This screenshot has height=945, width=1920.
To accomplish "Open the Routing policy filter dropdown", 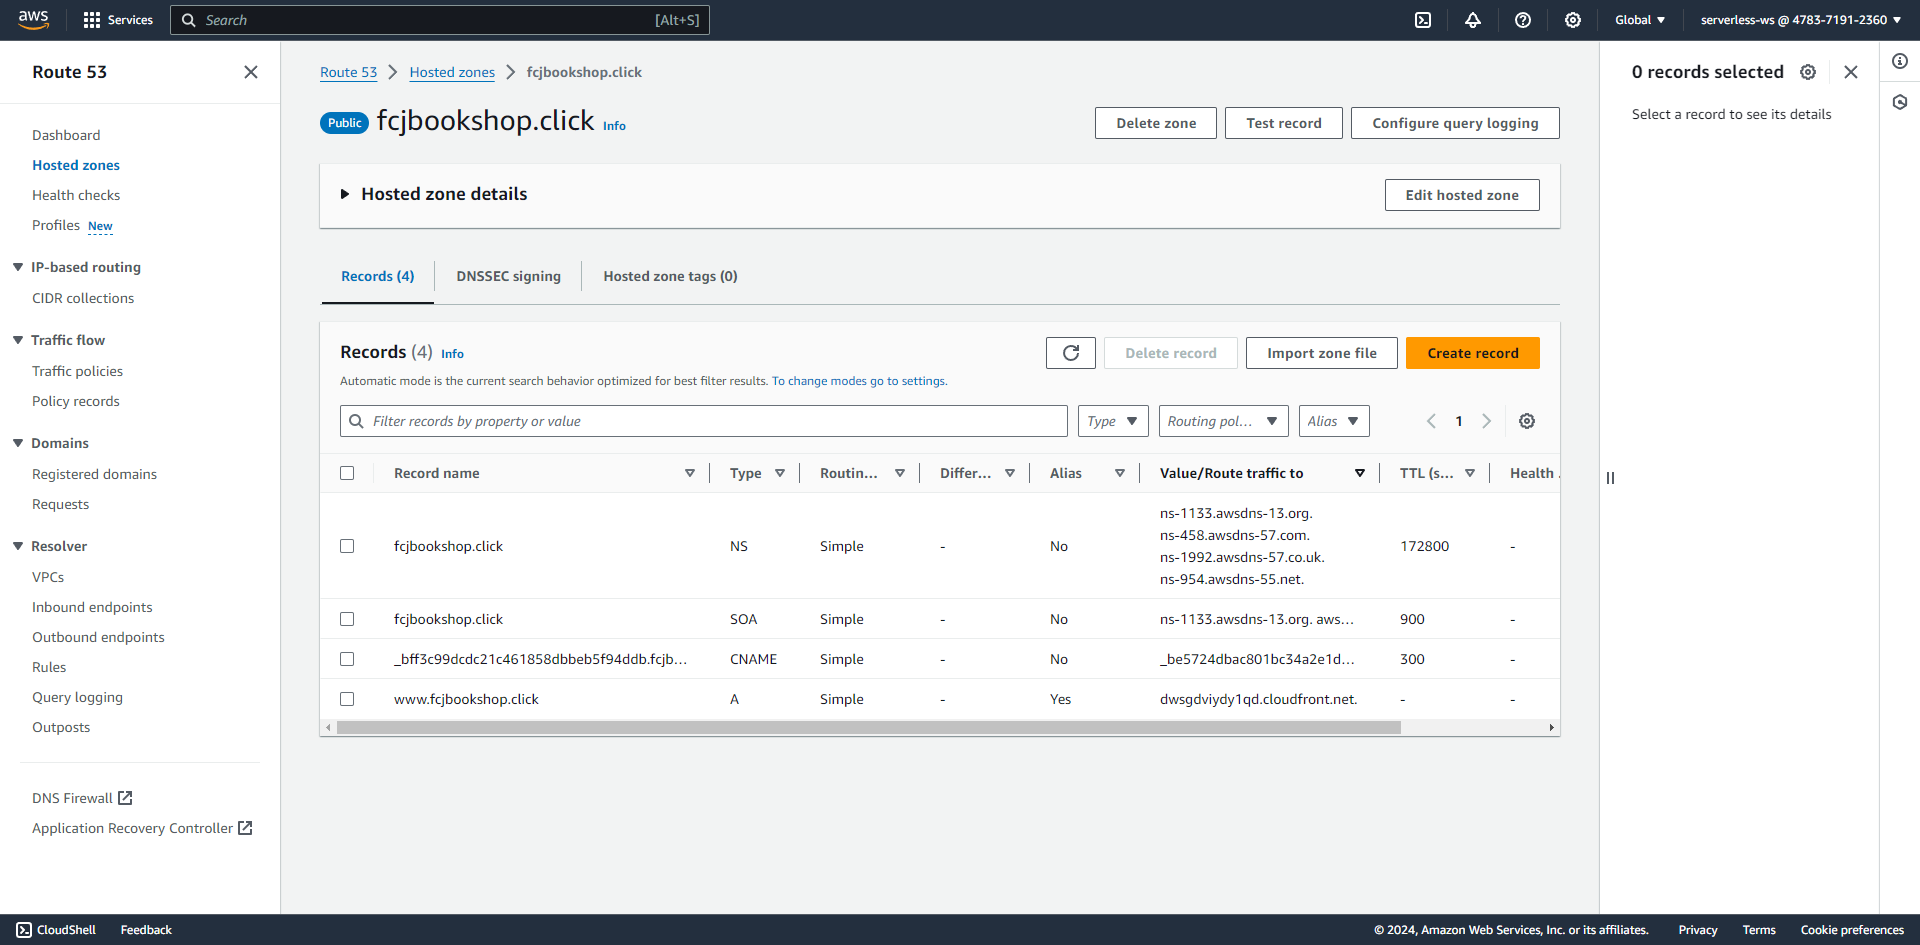I will tap(1223, 421).
